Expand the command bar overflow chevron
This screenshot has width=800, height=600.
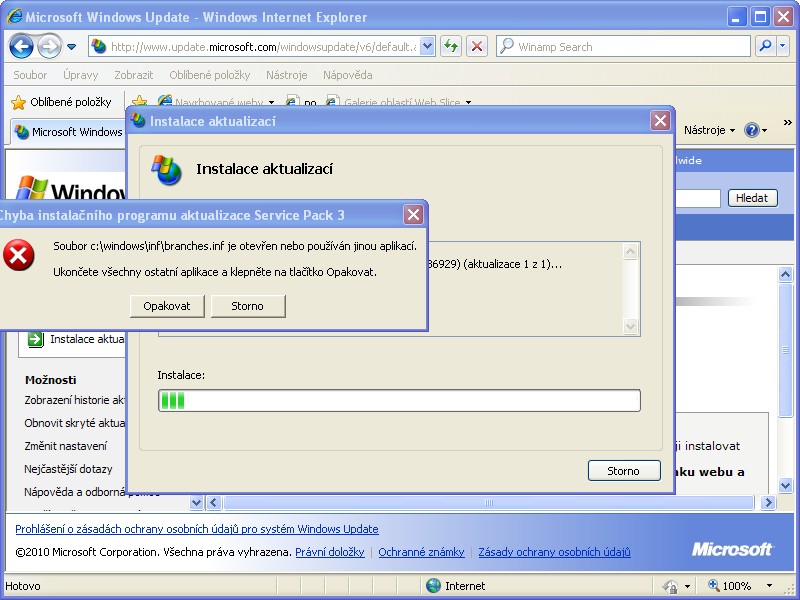click(x=788, y=122)
